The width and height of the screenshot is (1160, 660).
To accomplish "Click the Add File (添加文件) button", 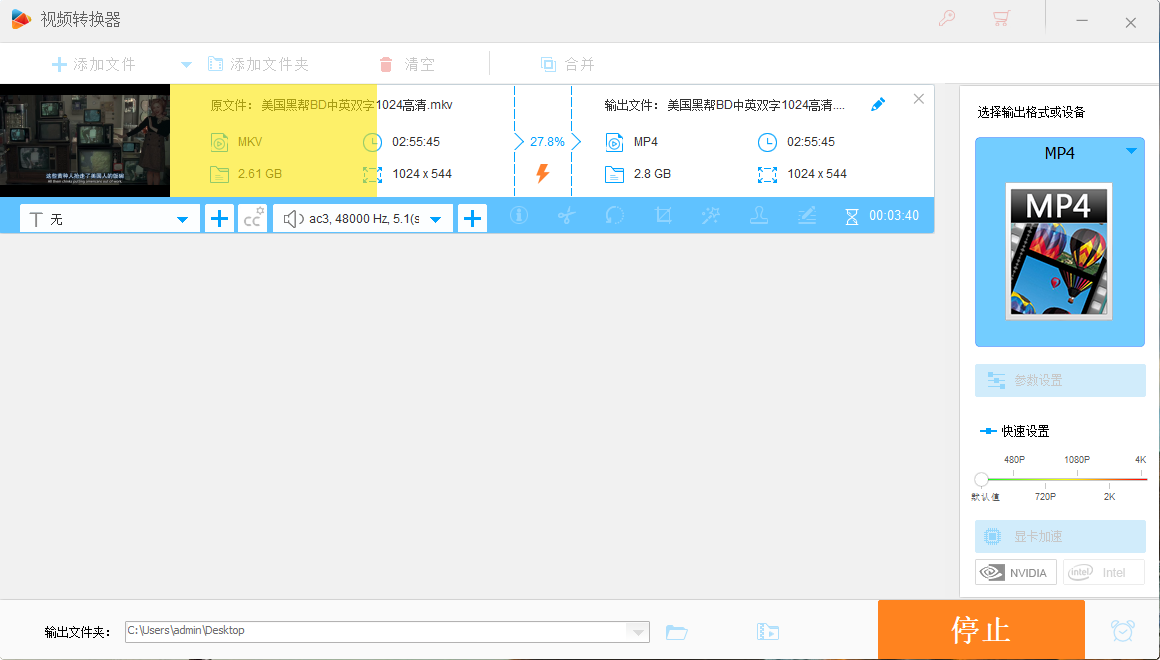I will 93,64.
